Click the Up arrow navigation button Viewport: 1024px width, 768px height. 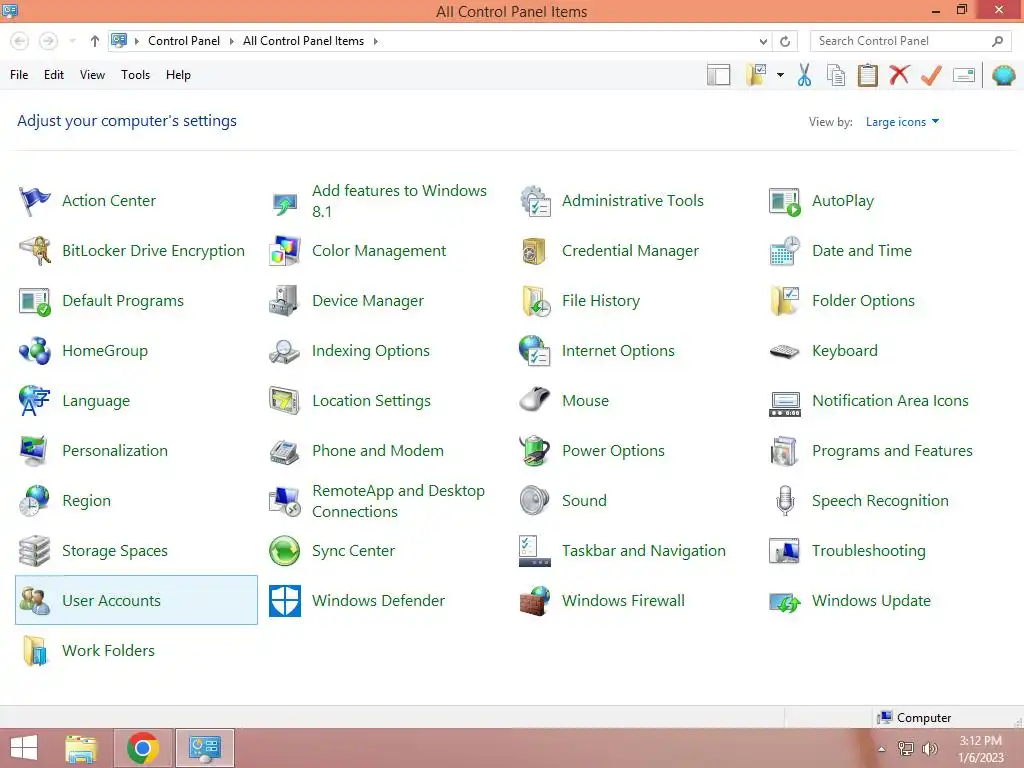click(95, 41)
